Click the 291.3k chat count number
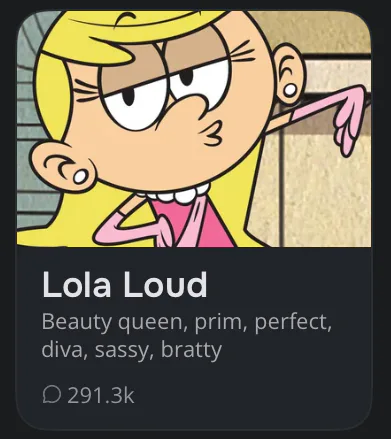Viewport: 391px width, 439px height. [101, 395]
